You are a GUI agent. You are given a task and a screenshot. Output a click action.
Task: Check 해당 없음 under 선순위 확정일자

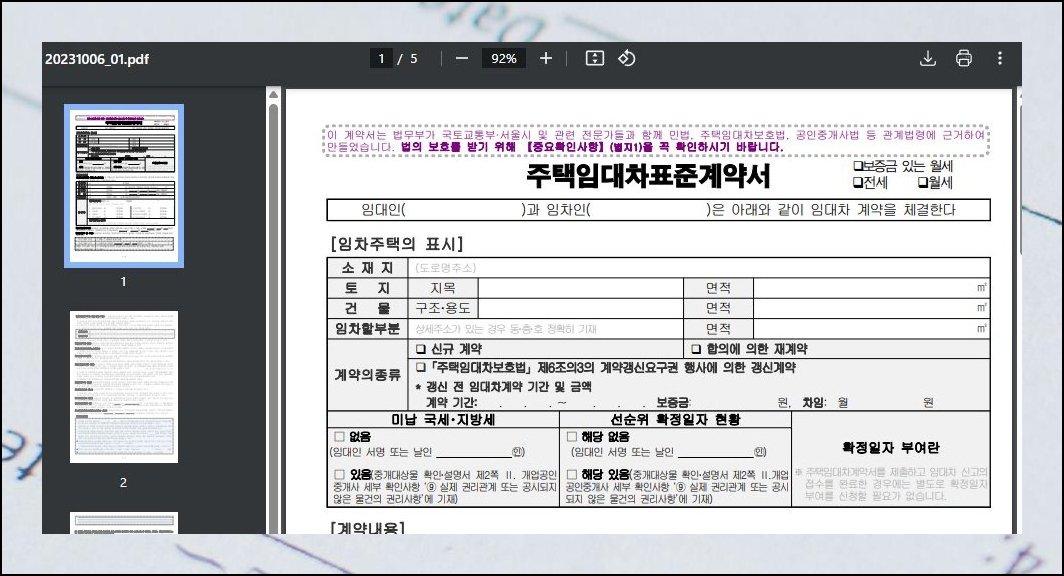tap(571, 436)
